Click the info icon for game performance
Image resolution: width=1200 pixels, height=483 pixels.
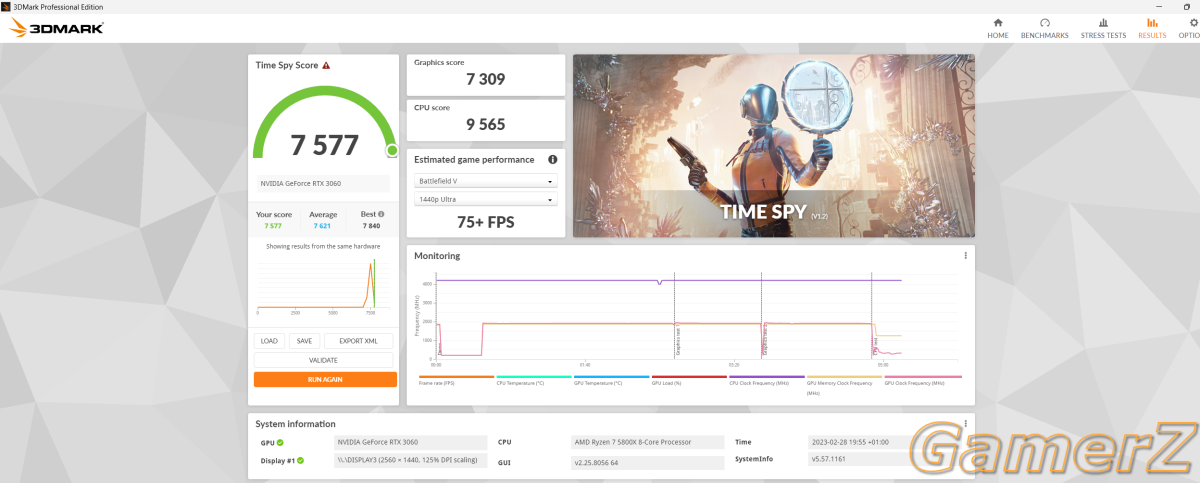click(552, 159)
